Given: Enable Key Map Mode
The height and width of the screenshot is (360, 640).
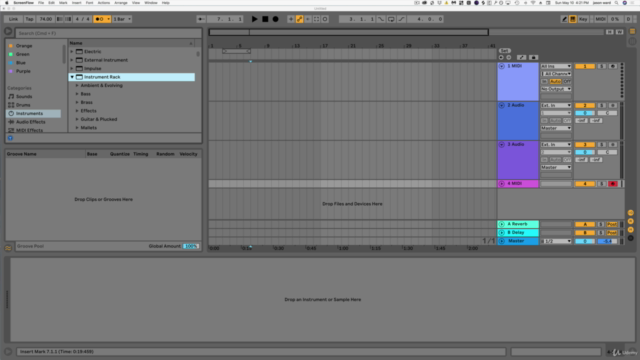Looking at the screenshot, I should (583, 19).
